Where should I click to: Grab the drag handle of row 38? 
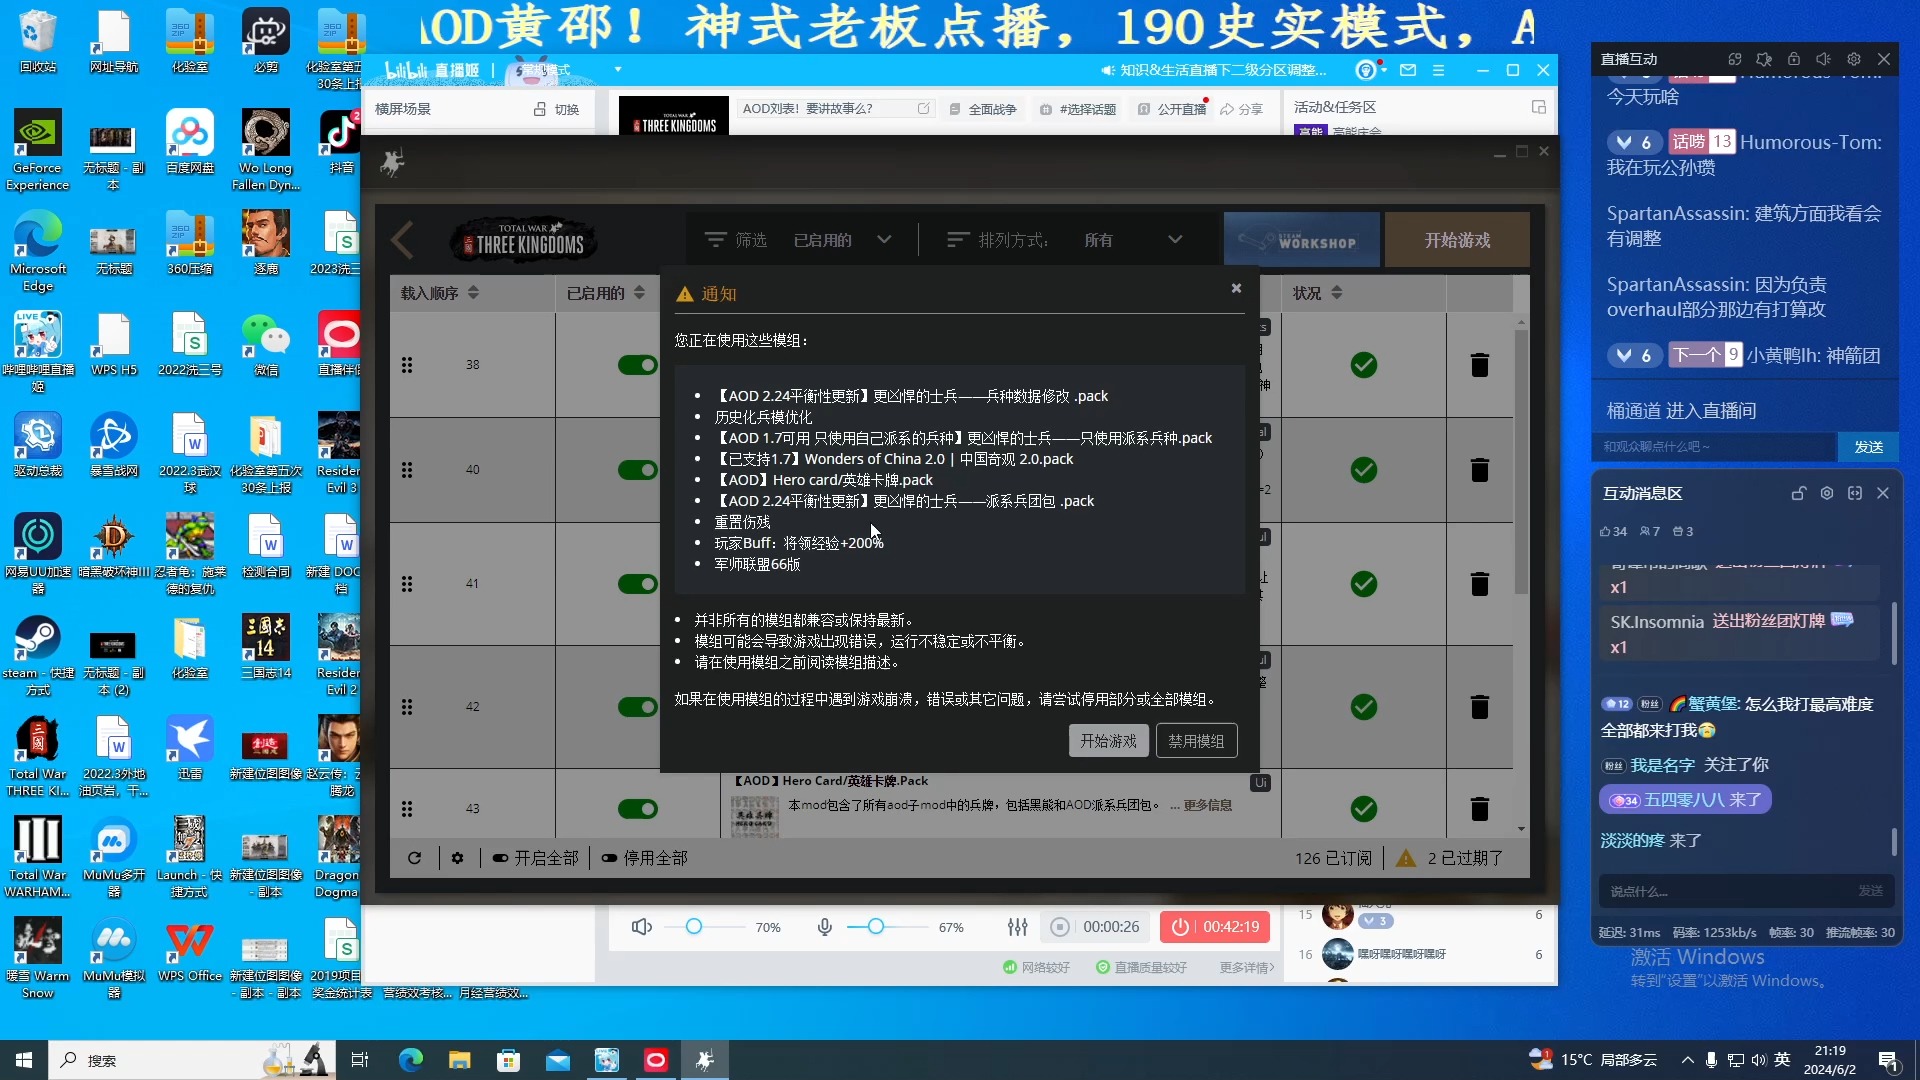coord(407,365)
